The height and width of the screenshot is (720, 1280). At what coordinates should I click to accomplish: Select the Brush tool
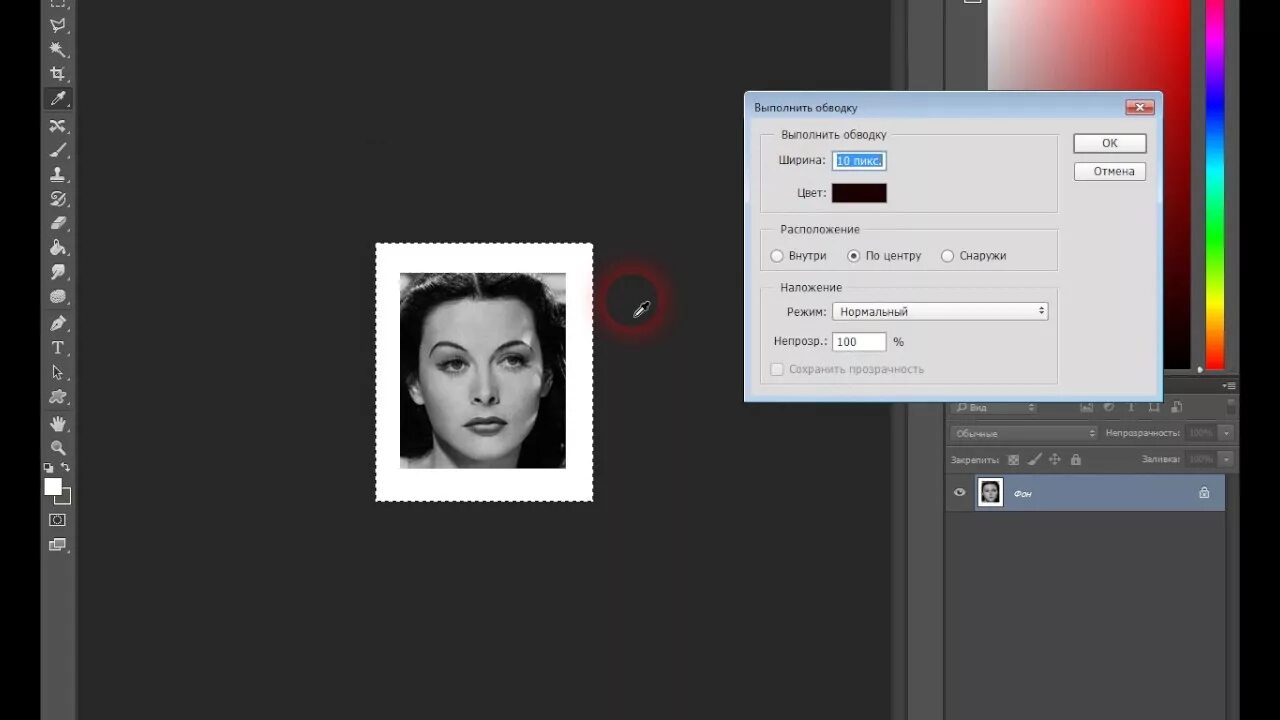click(58, 150)
